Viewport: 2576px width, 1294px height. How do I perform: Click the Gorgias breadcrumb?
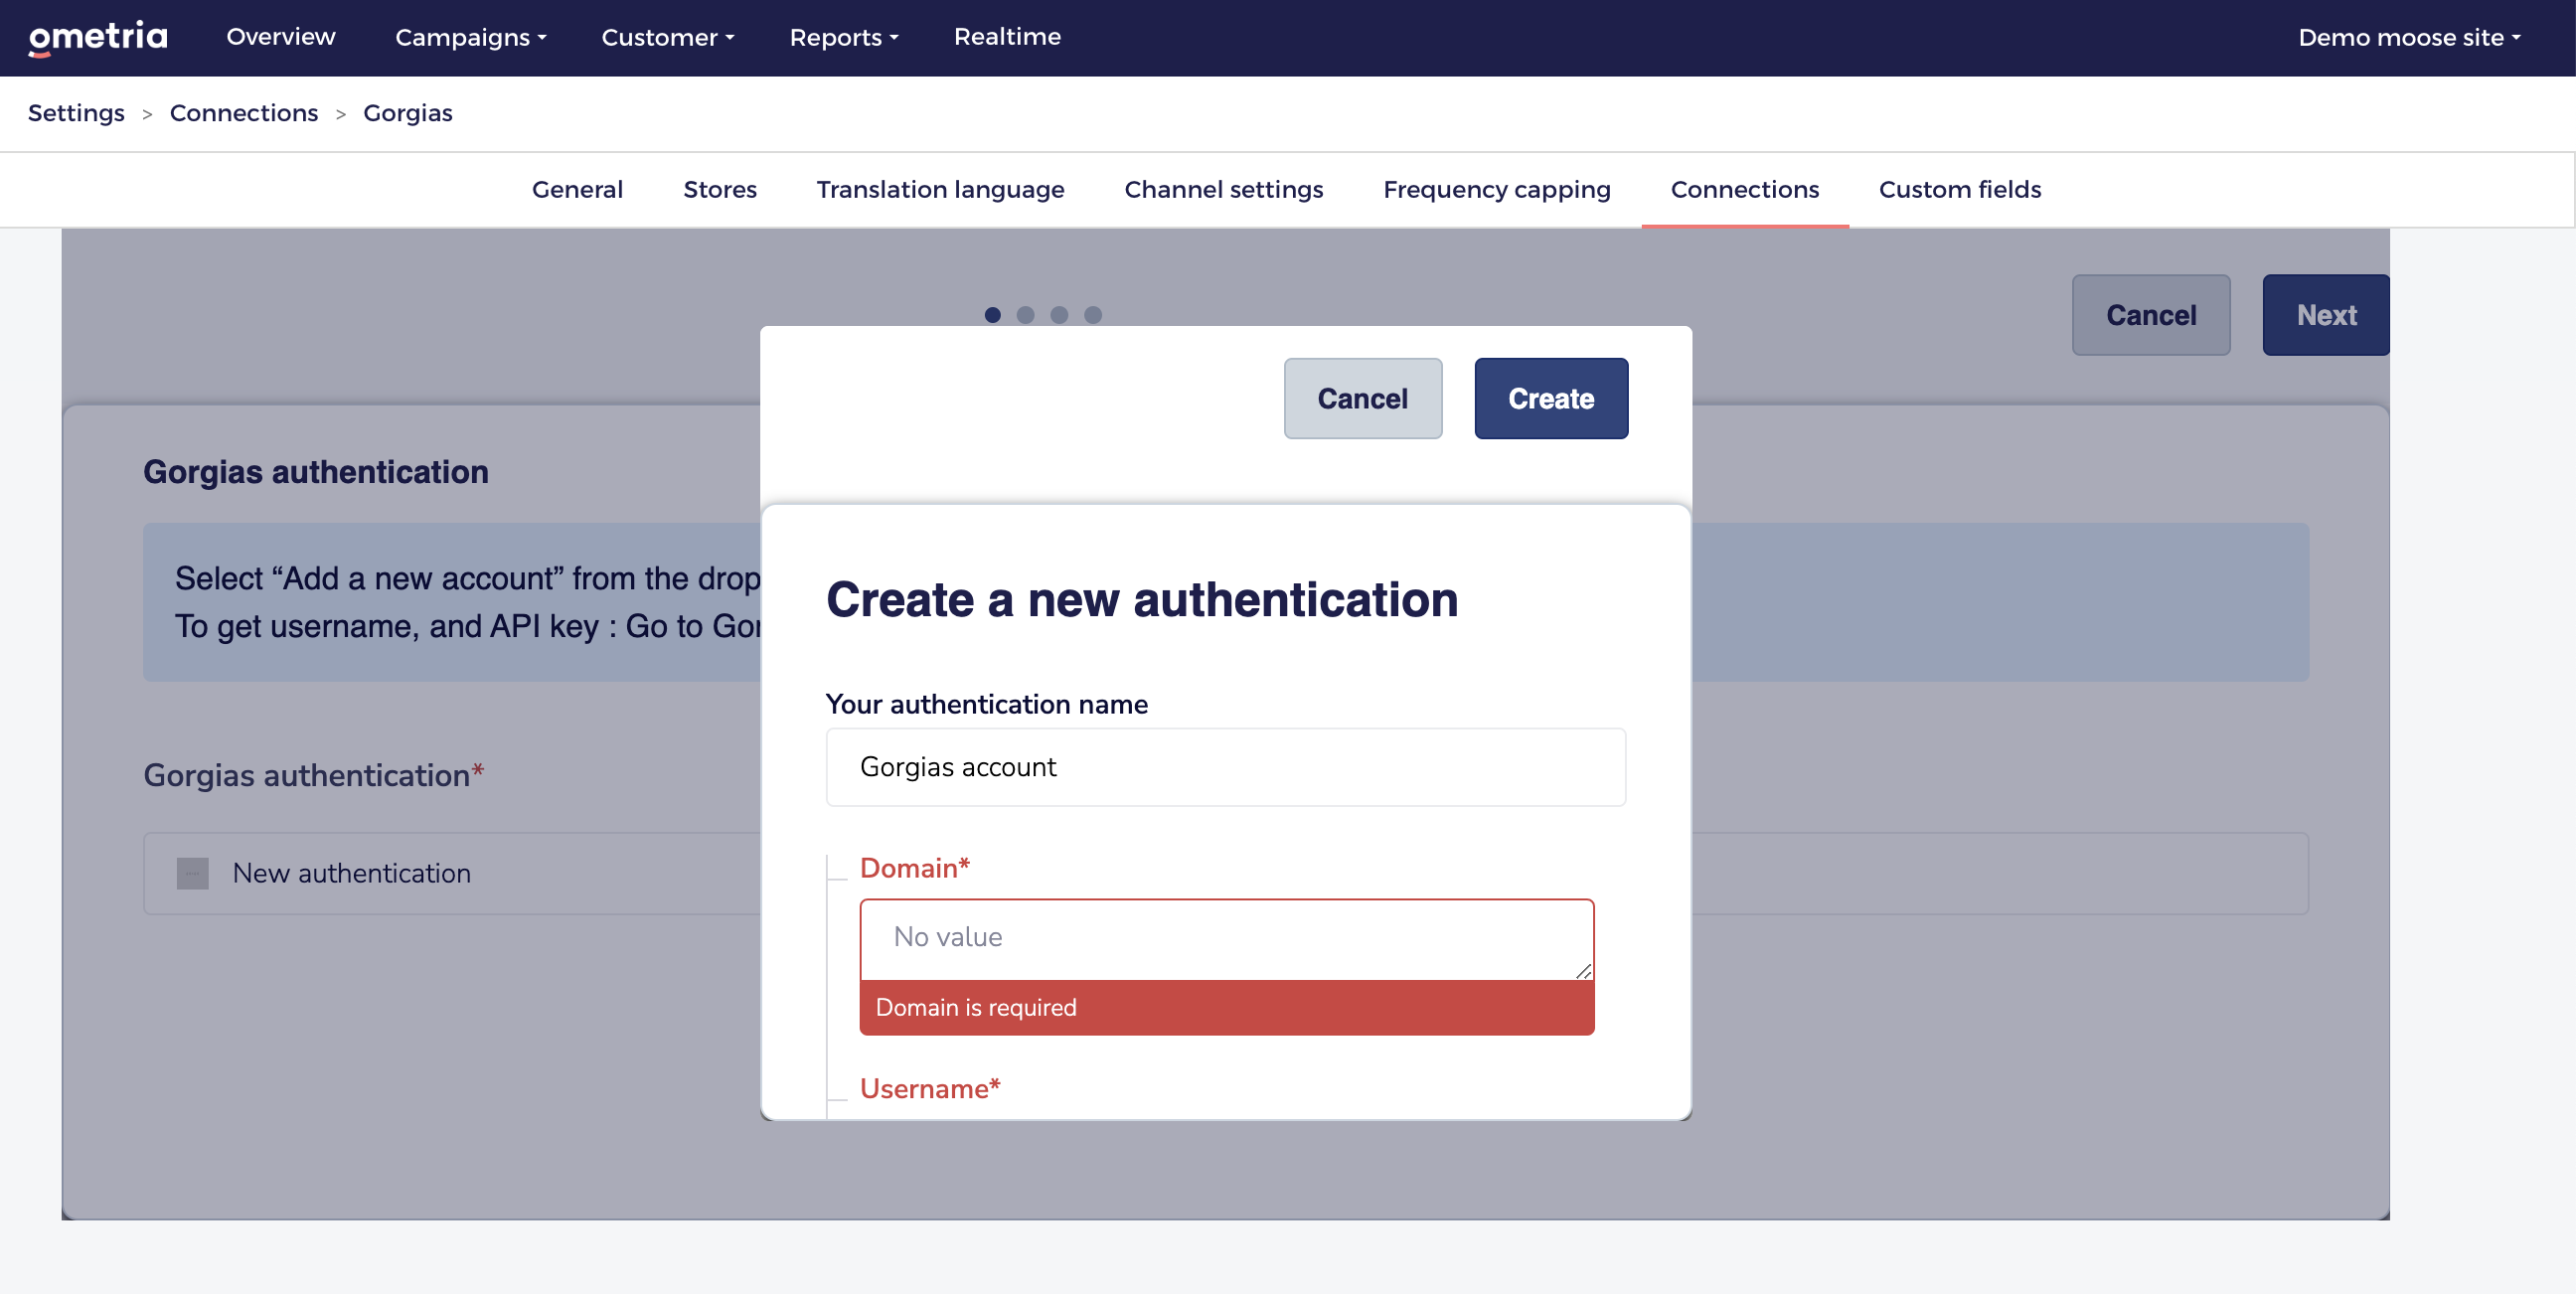[x=408, y=113]
